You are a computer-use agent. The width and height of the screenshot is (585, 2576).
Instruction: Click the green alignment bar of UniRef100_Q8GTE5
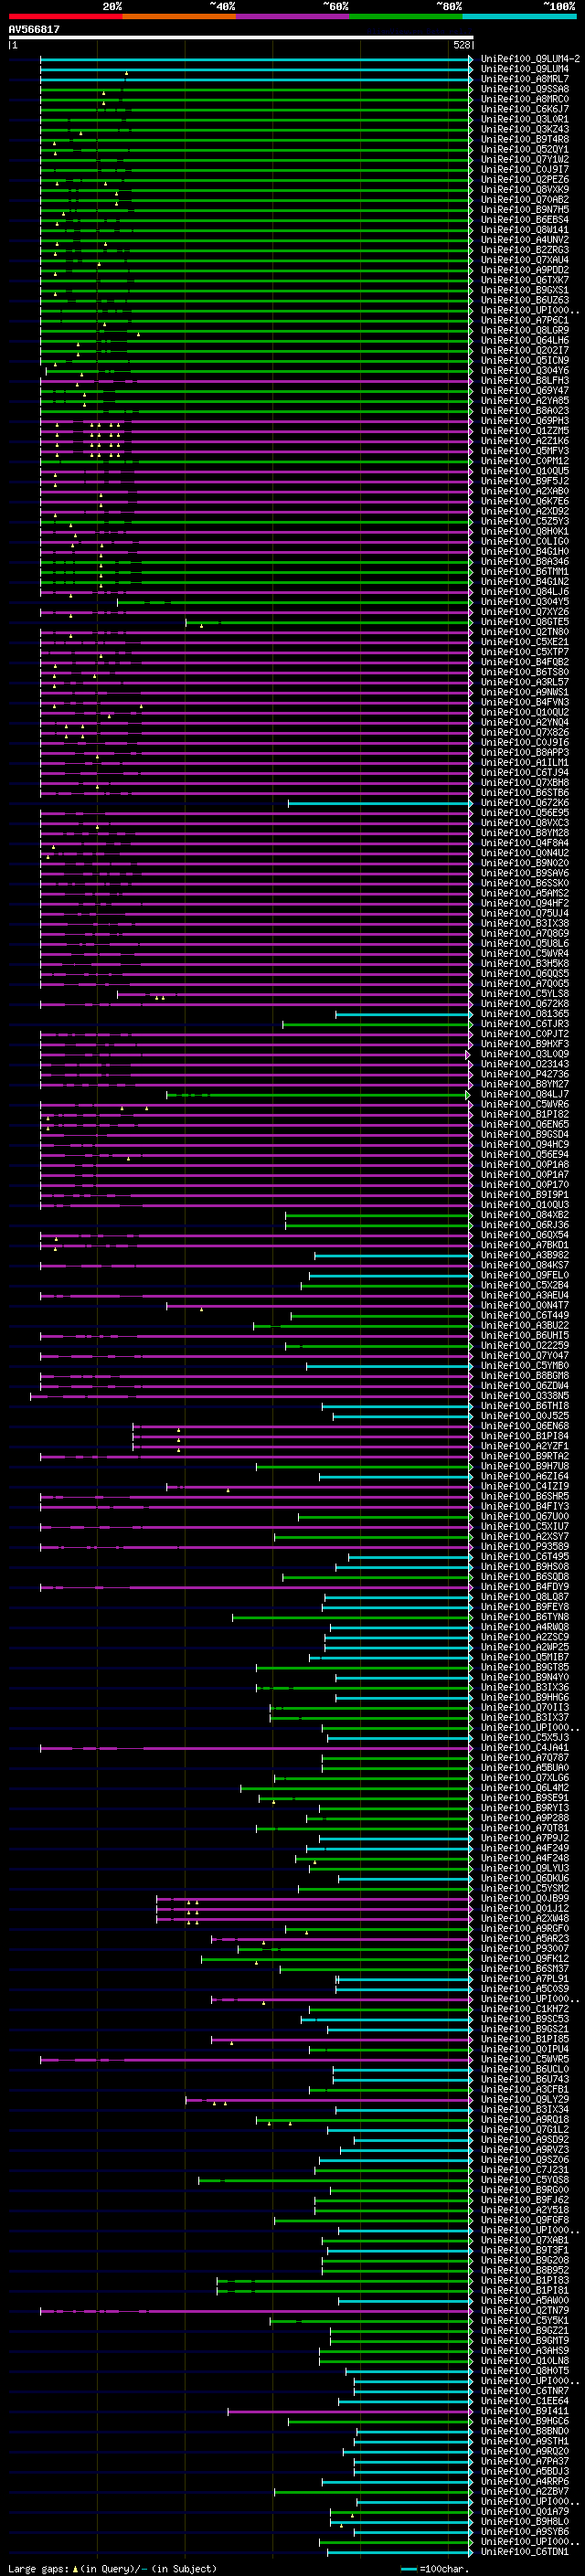328,622
